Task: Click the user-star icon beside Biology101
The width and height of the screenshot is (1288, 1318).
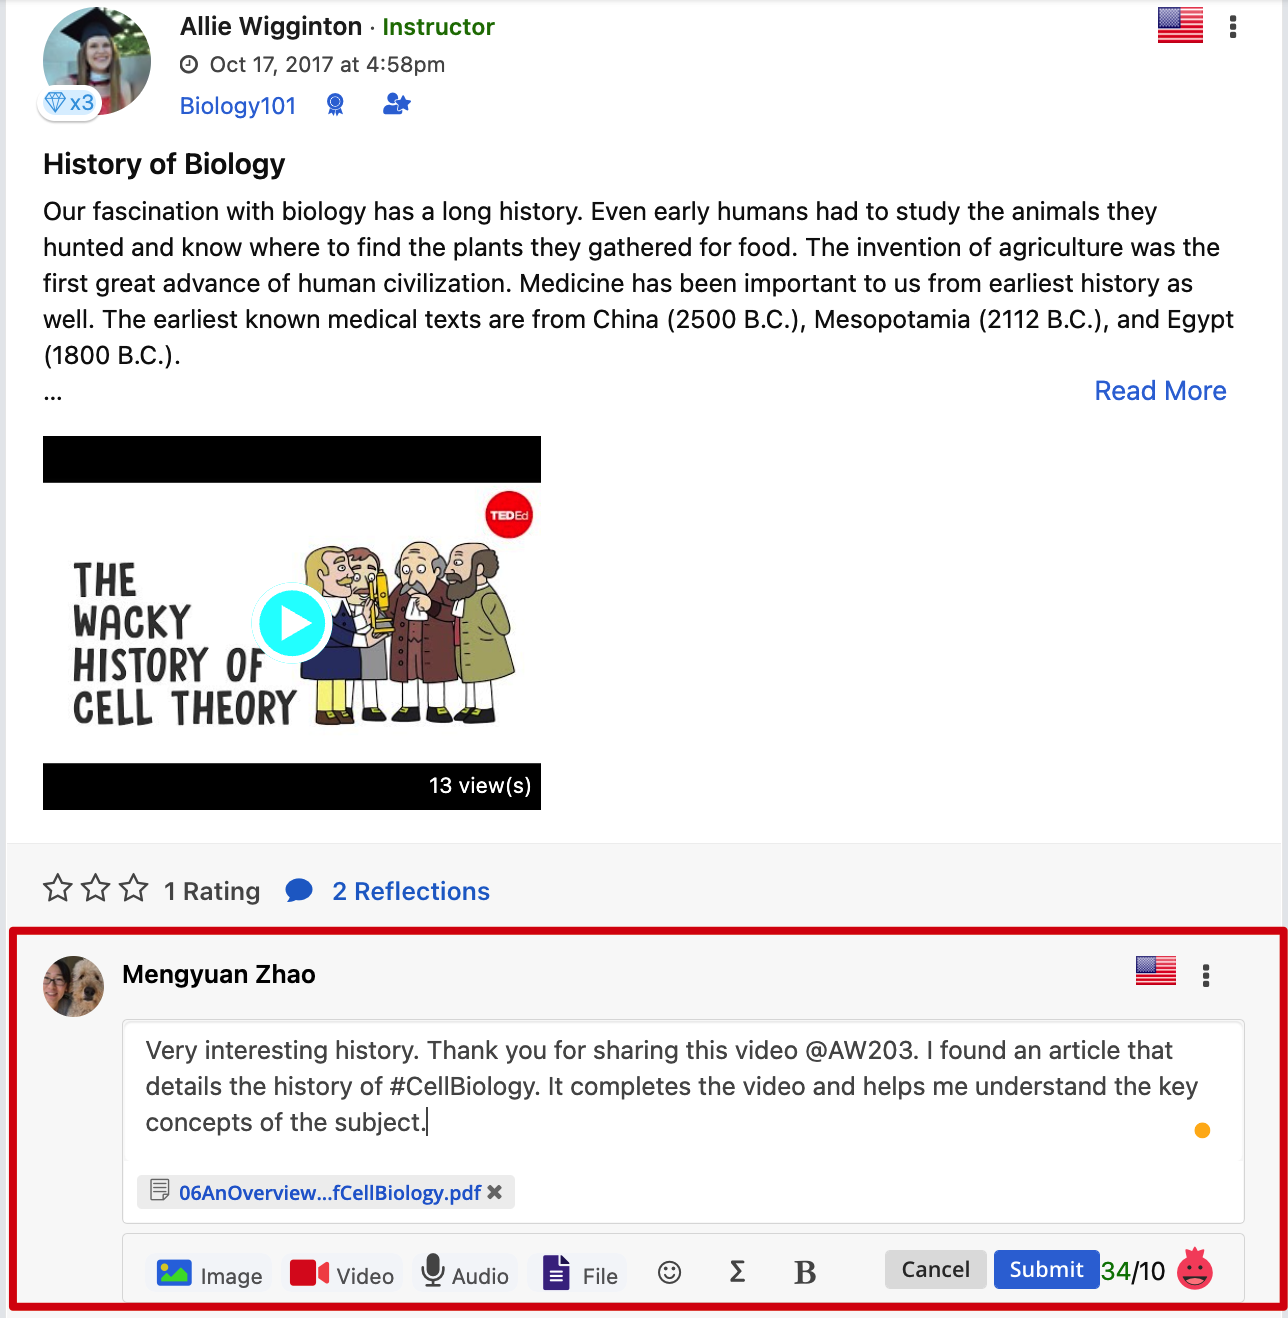Action: click(397, 104)
